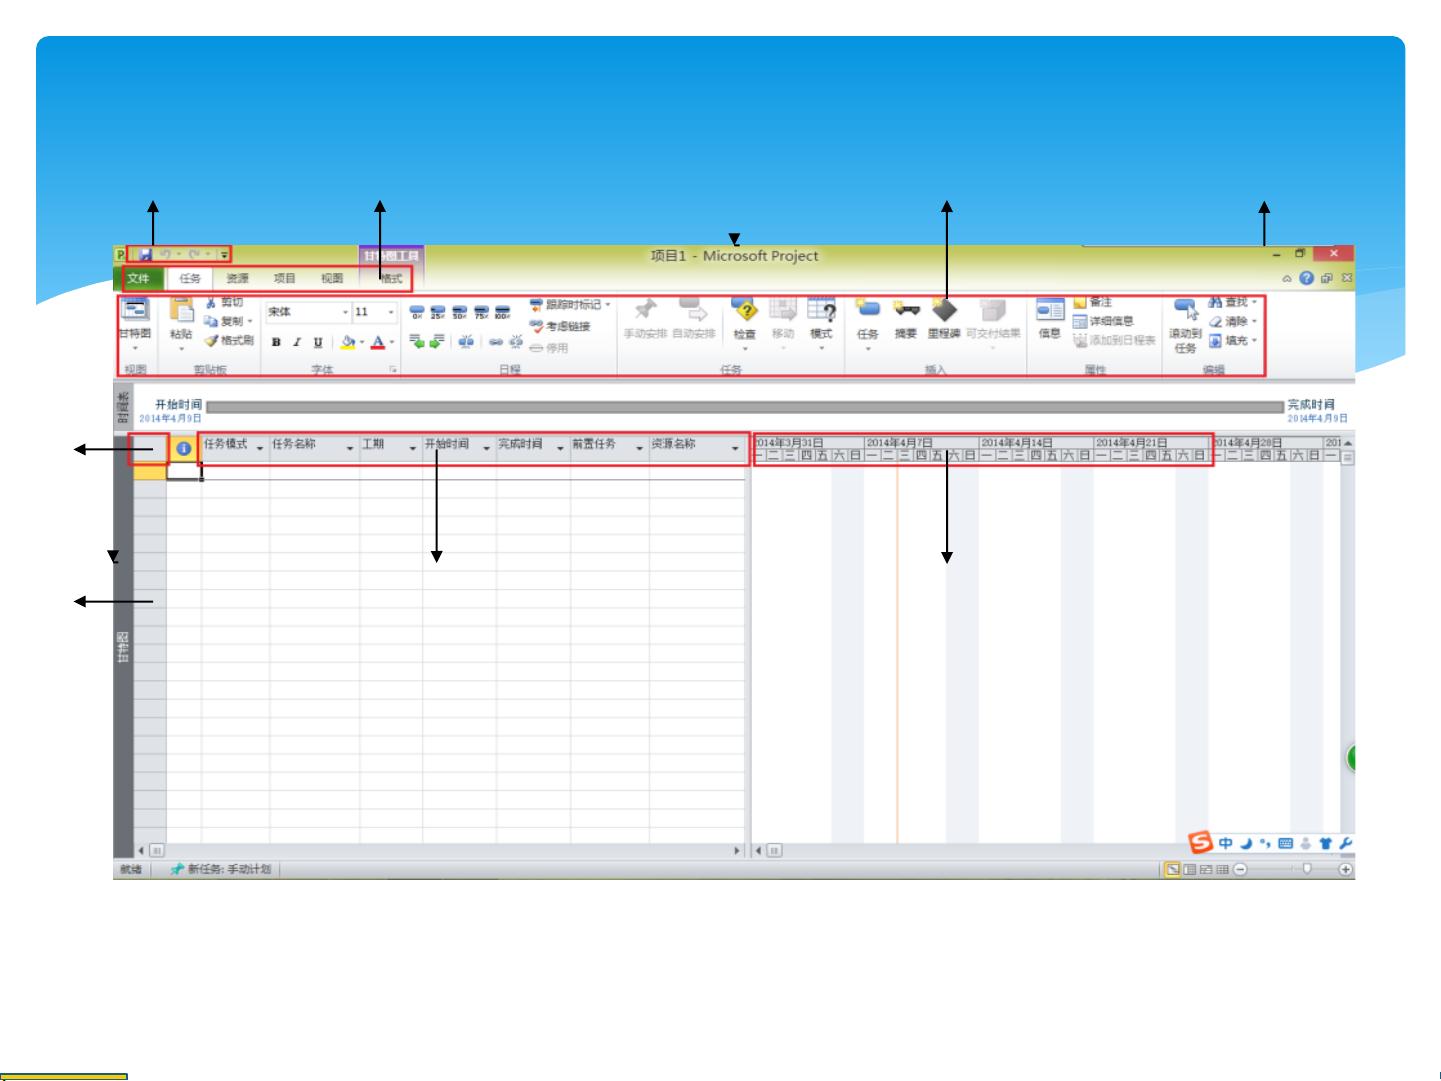Open the font size 11 dropdown
This screenshot has width=1441, height=1081.
tap(391, 312)
